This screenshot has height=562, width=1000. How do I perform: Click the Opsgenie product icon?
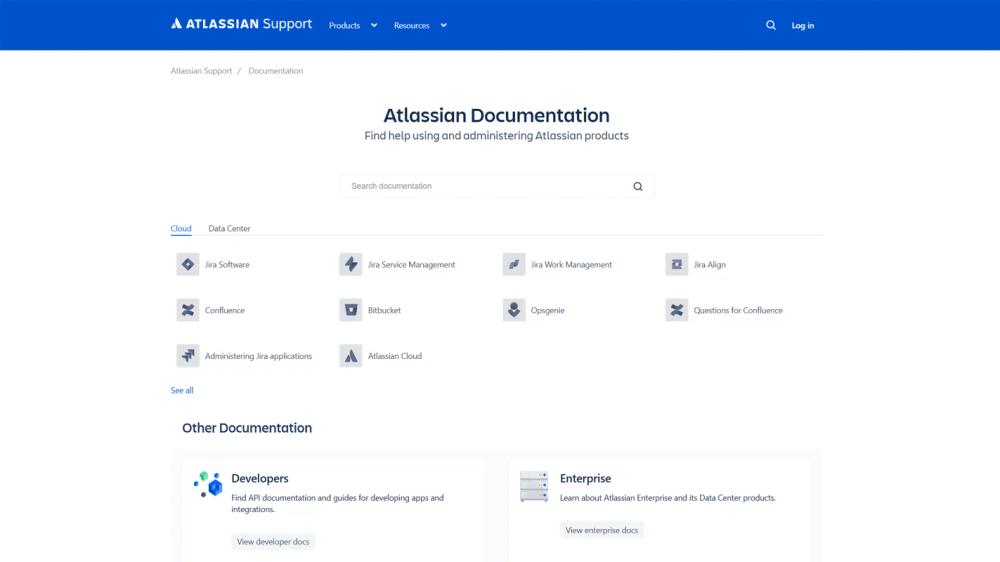pos(513,310)
